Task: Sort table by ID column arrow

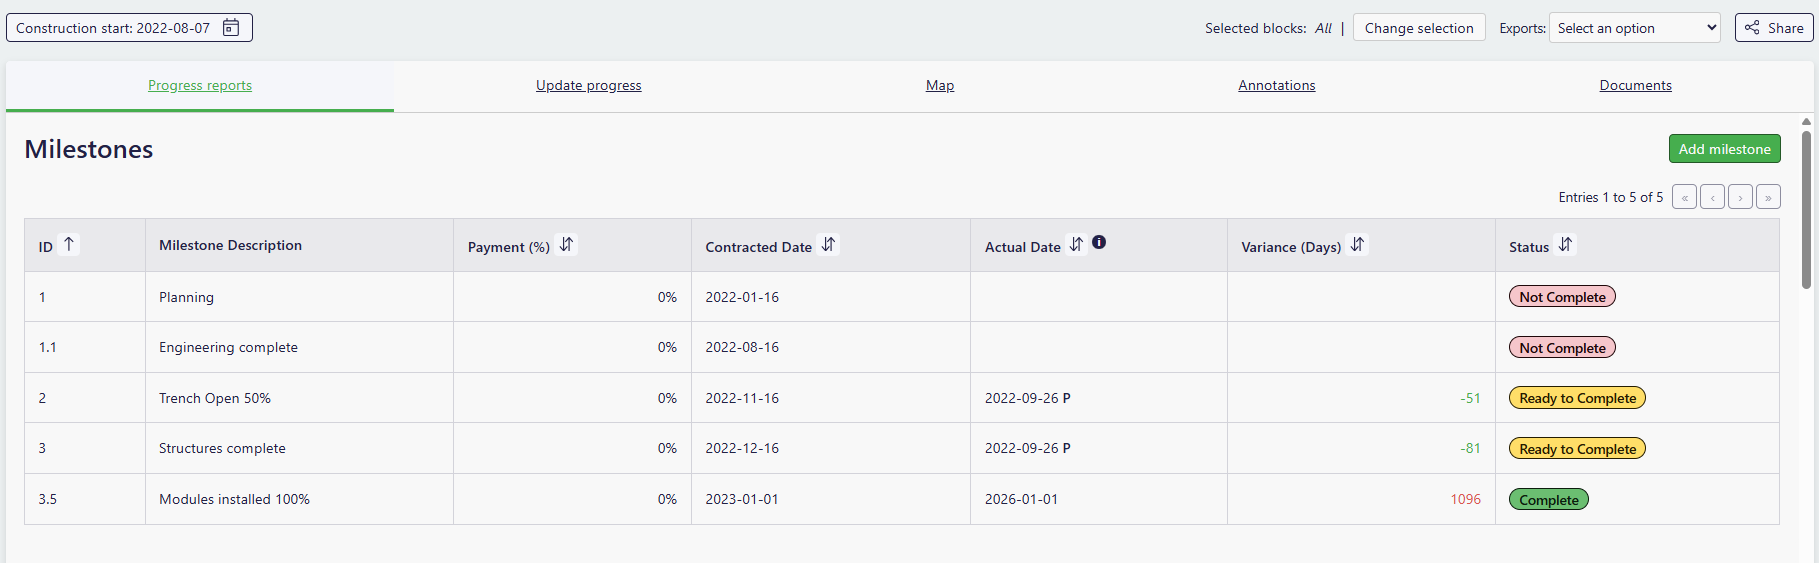Action: click(68, 244)
